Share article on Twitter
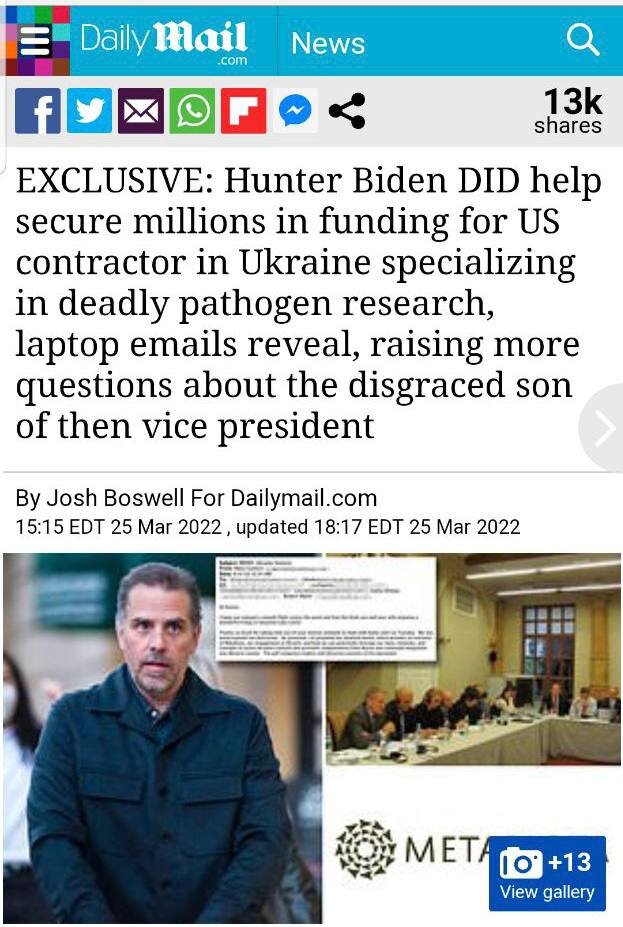 89,111
